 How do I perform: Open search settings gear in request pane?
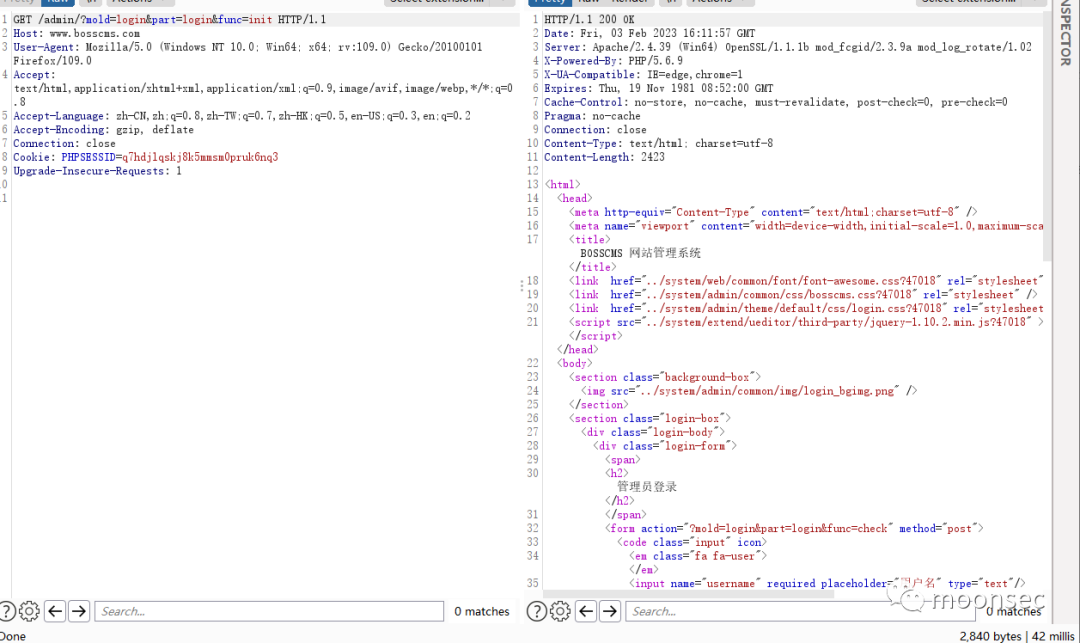click(x=29, y=611)
